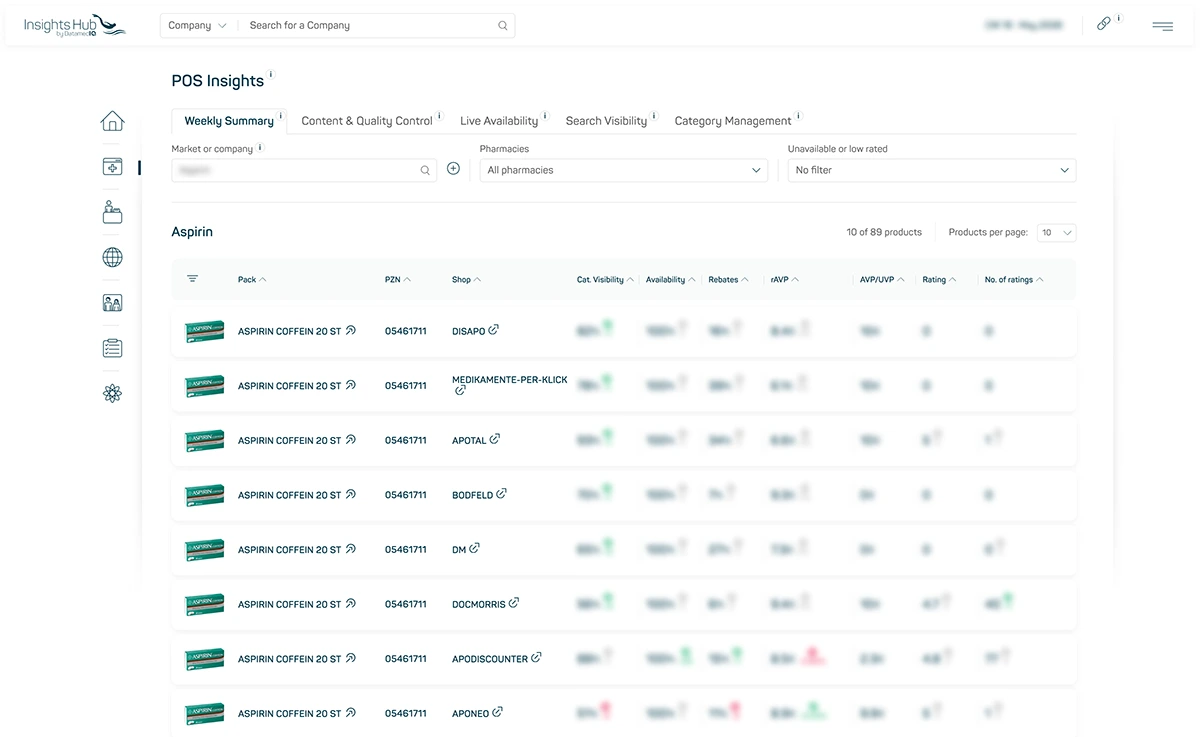
Task: Switch to Live Availability tab
Action: (499, 121)
